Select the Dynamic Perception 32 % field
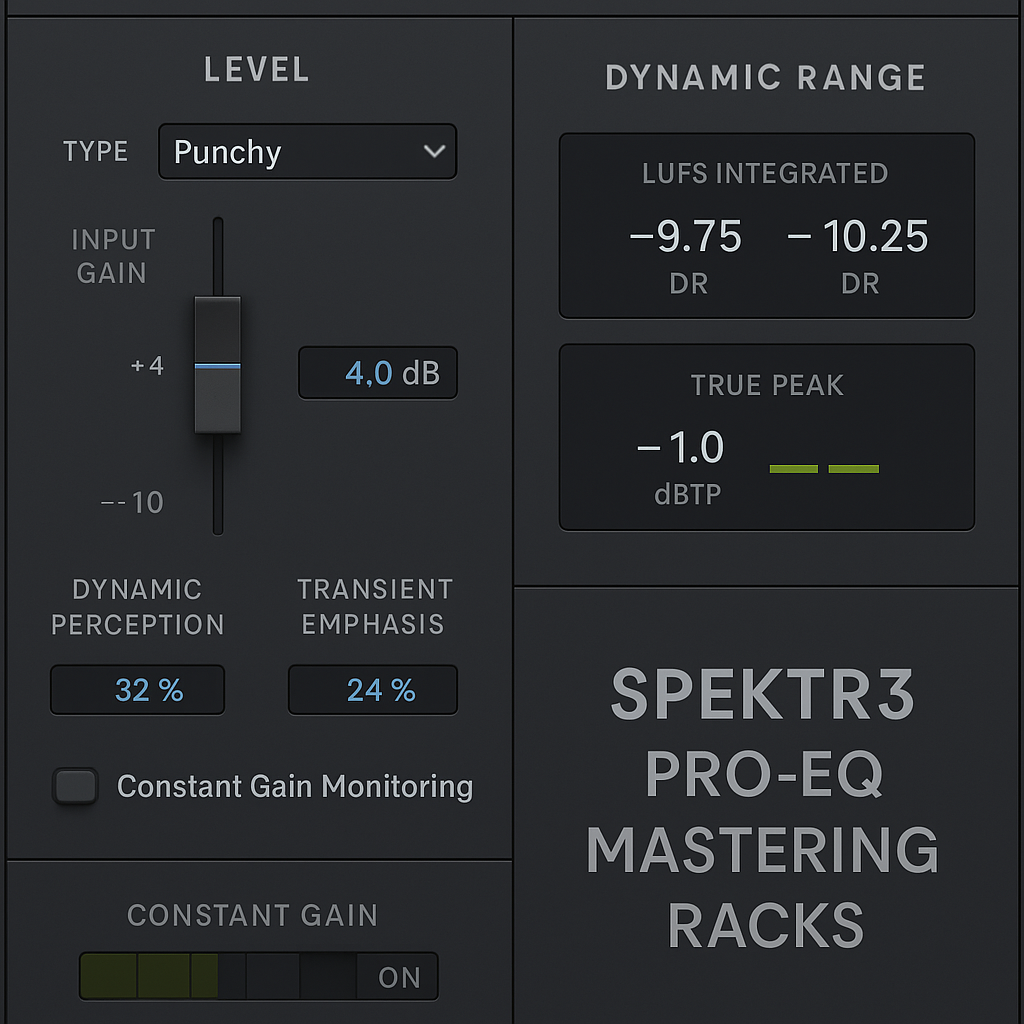The width and height of the screenshot is (1024, 1024). click(x=138, y=690)
